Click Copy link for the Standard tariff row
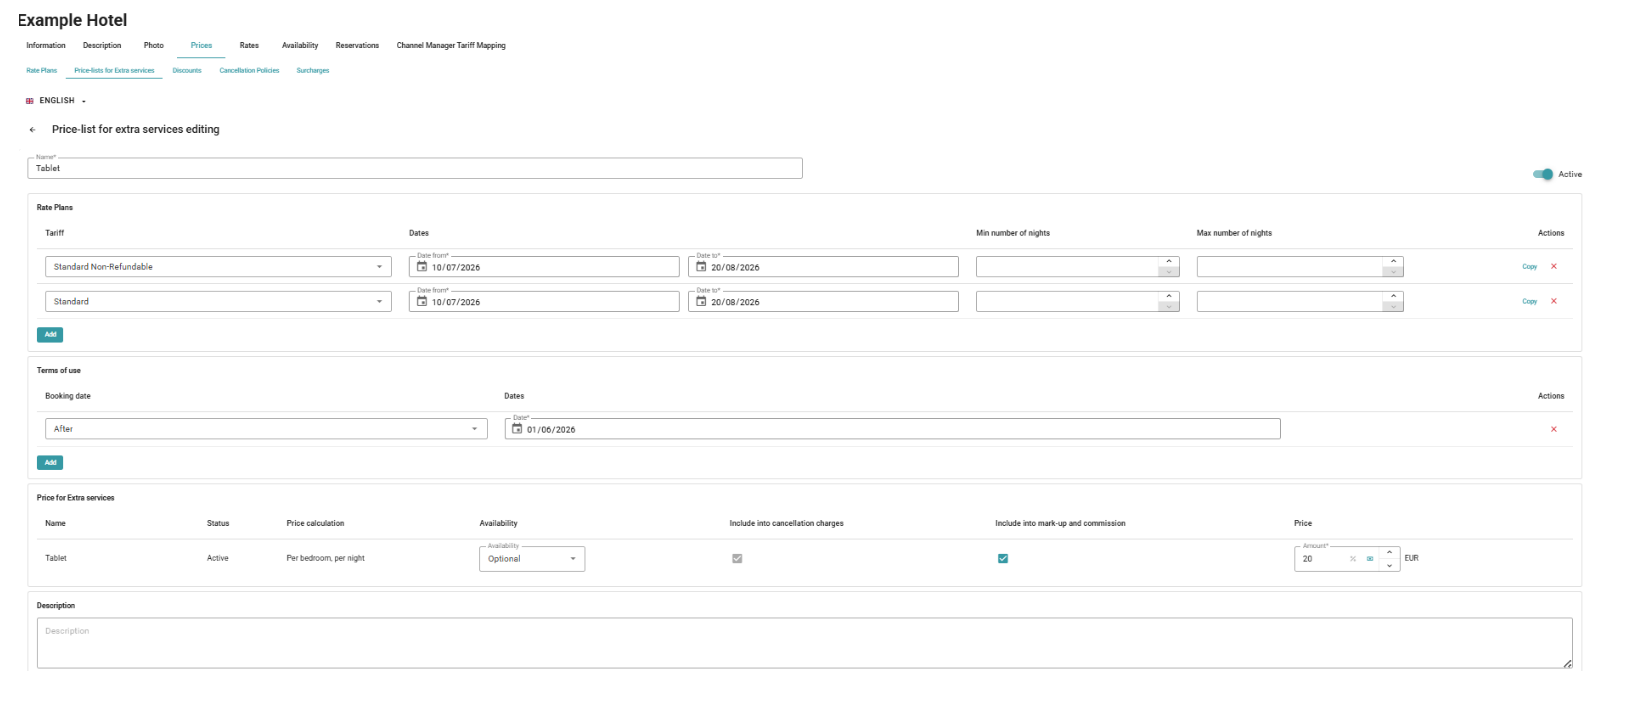 coord(1529,301)
